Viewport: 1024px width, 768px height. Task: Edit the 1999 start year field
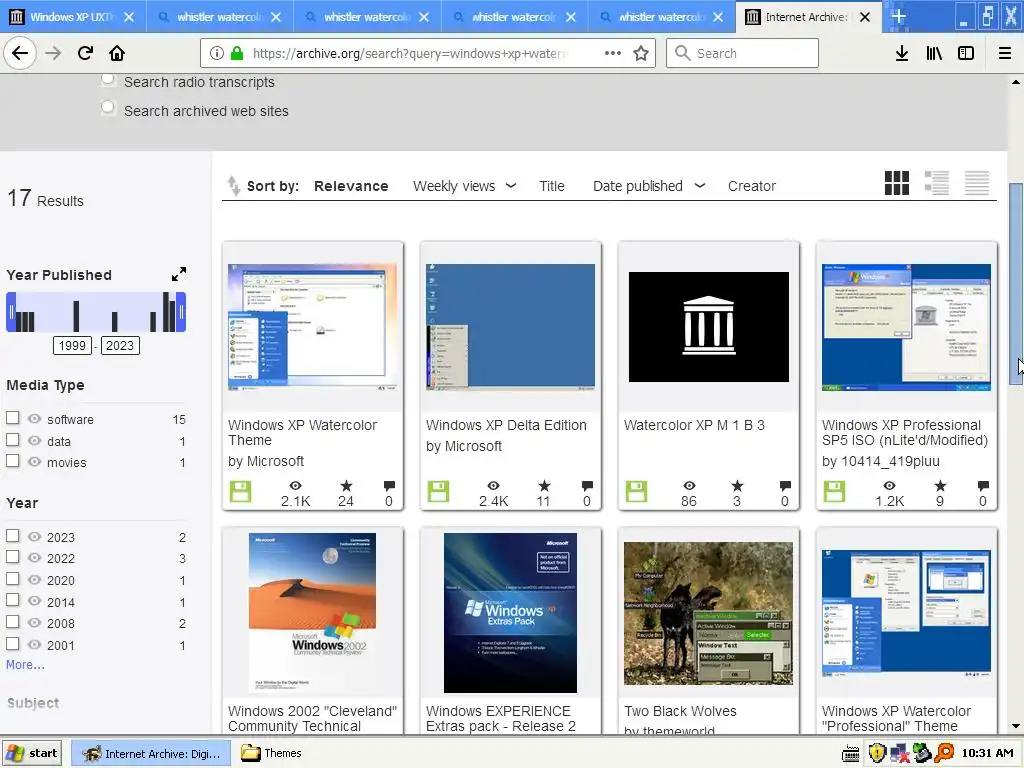72,345
